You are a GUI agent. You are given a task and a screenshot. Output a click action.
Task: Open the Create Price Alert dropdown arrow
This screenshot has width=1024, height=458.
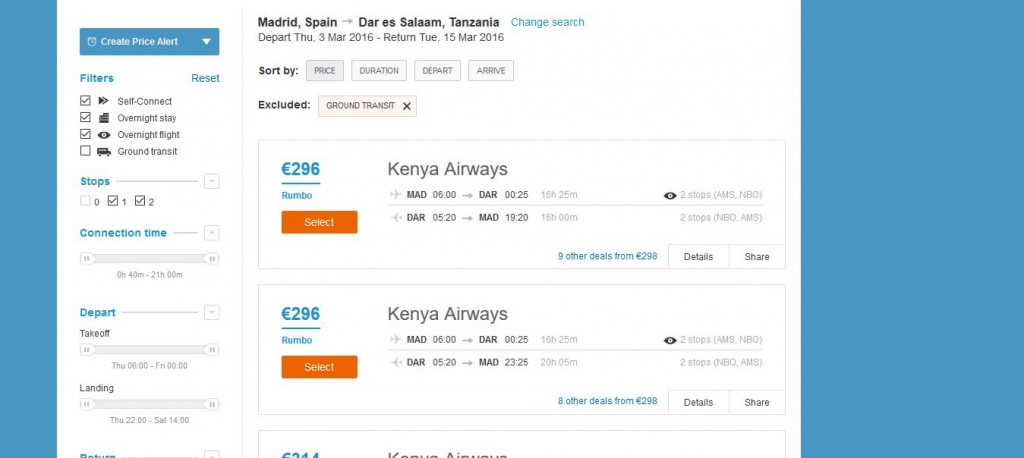coord(206,42)
